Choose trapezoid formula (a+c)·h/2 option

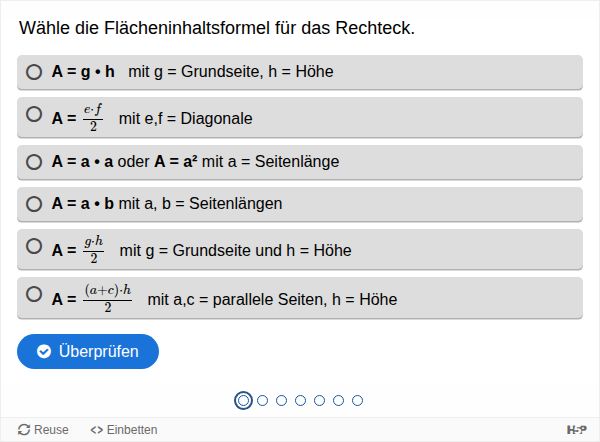point(34,295)
